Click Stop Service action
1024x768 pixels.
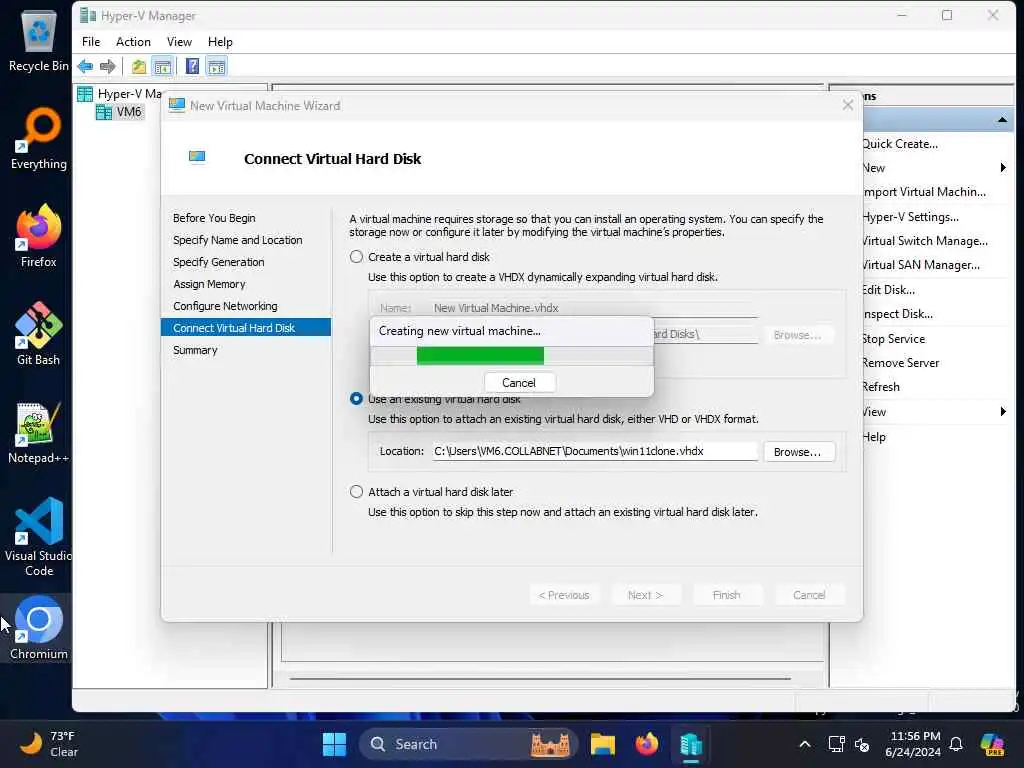[x=893, y=339]
